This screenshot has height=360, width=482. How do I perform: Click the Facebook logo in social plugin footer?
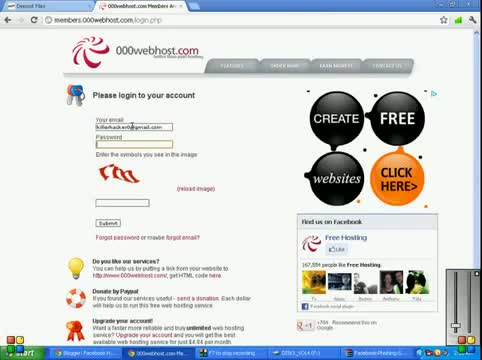[x=305, y=306]
